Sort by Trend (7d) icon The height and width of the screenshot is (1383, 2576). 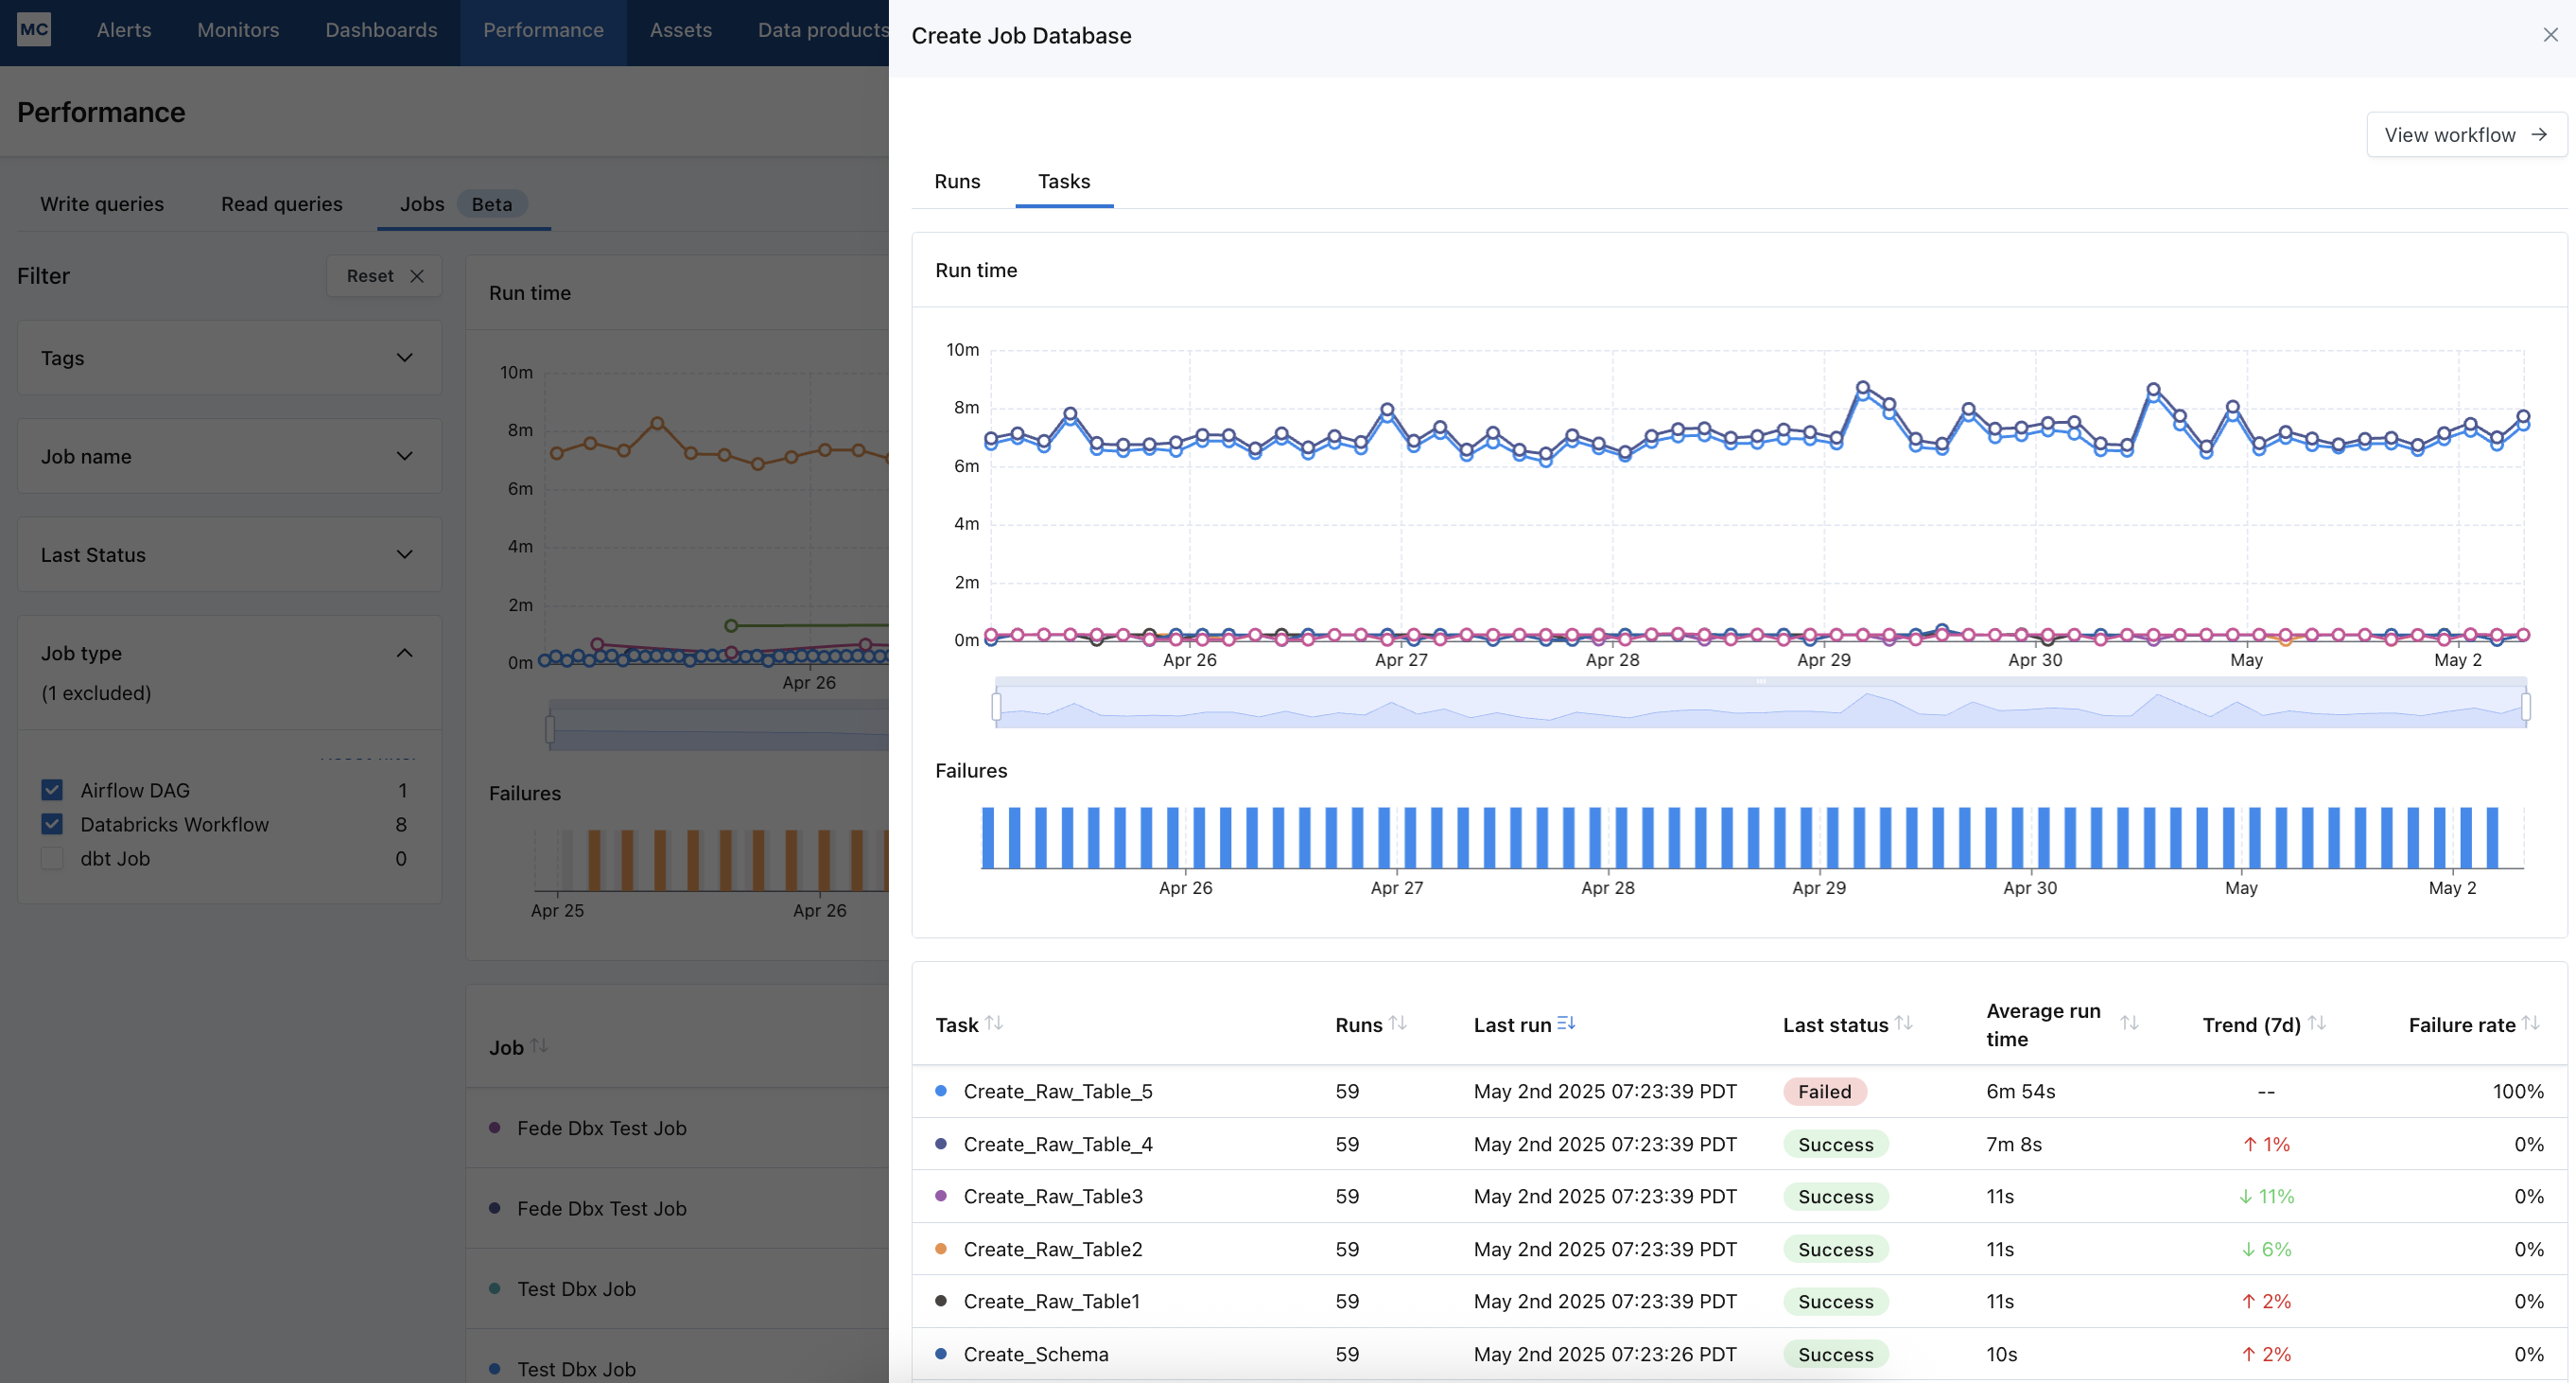[x=2316, y=1023]
